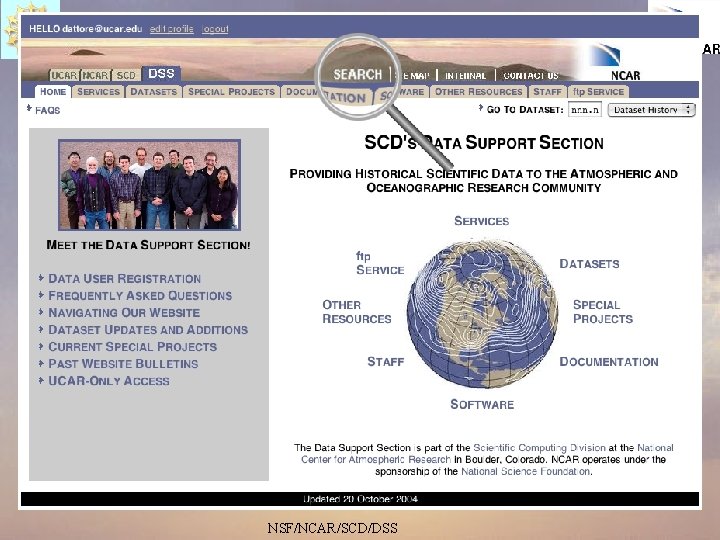720x540 pixels.
Task: Open the Dataset History dropdown
Action: tap(652, 110)
